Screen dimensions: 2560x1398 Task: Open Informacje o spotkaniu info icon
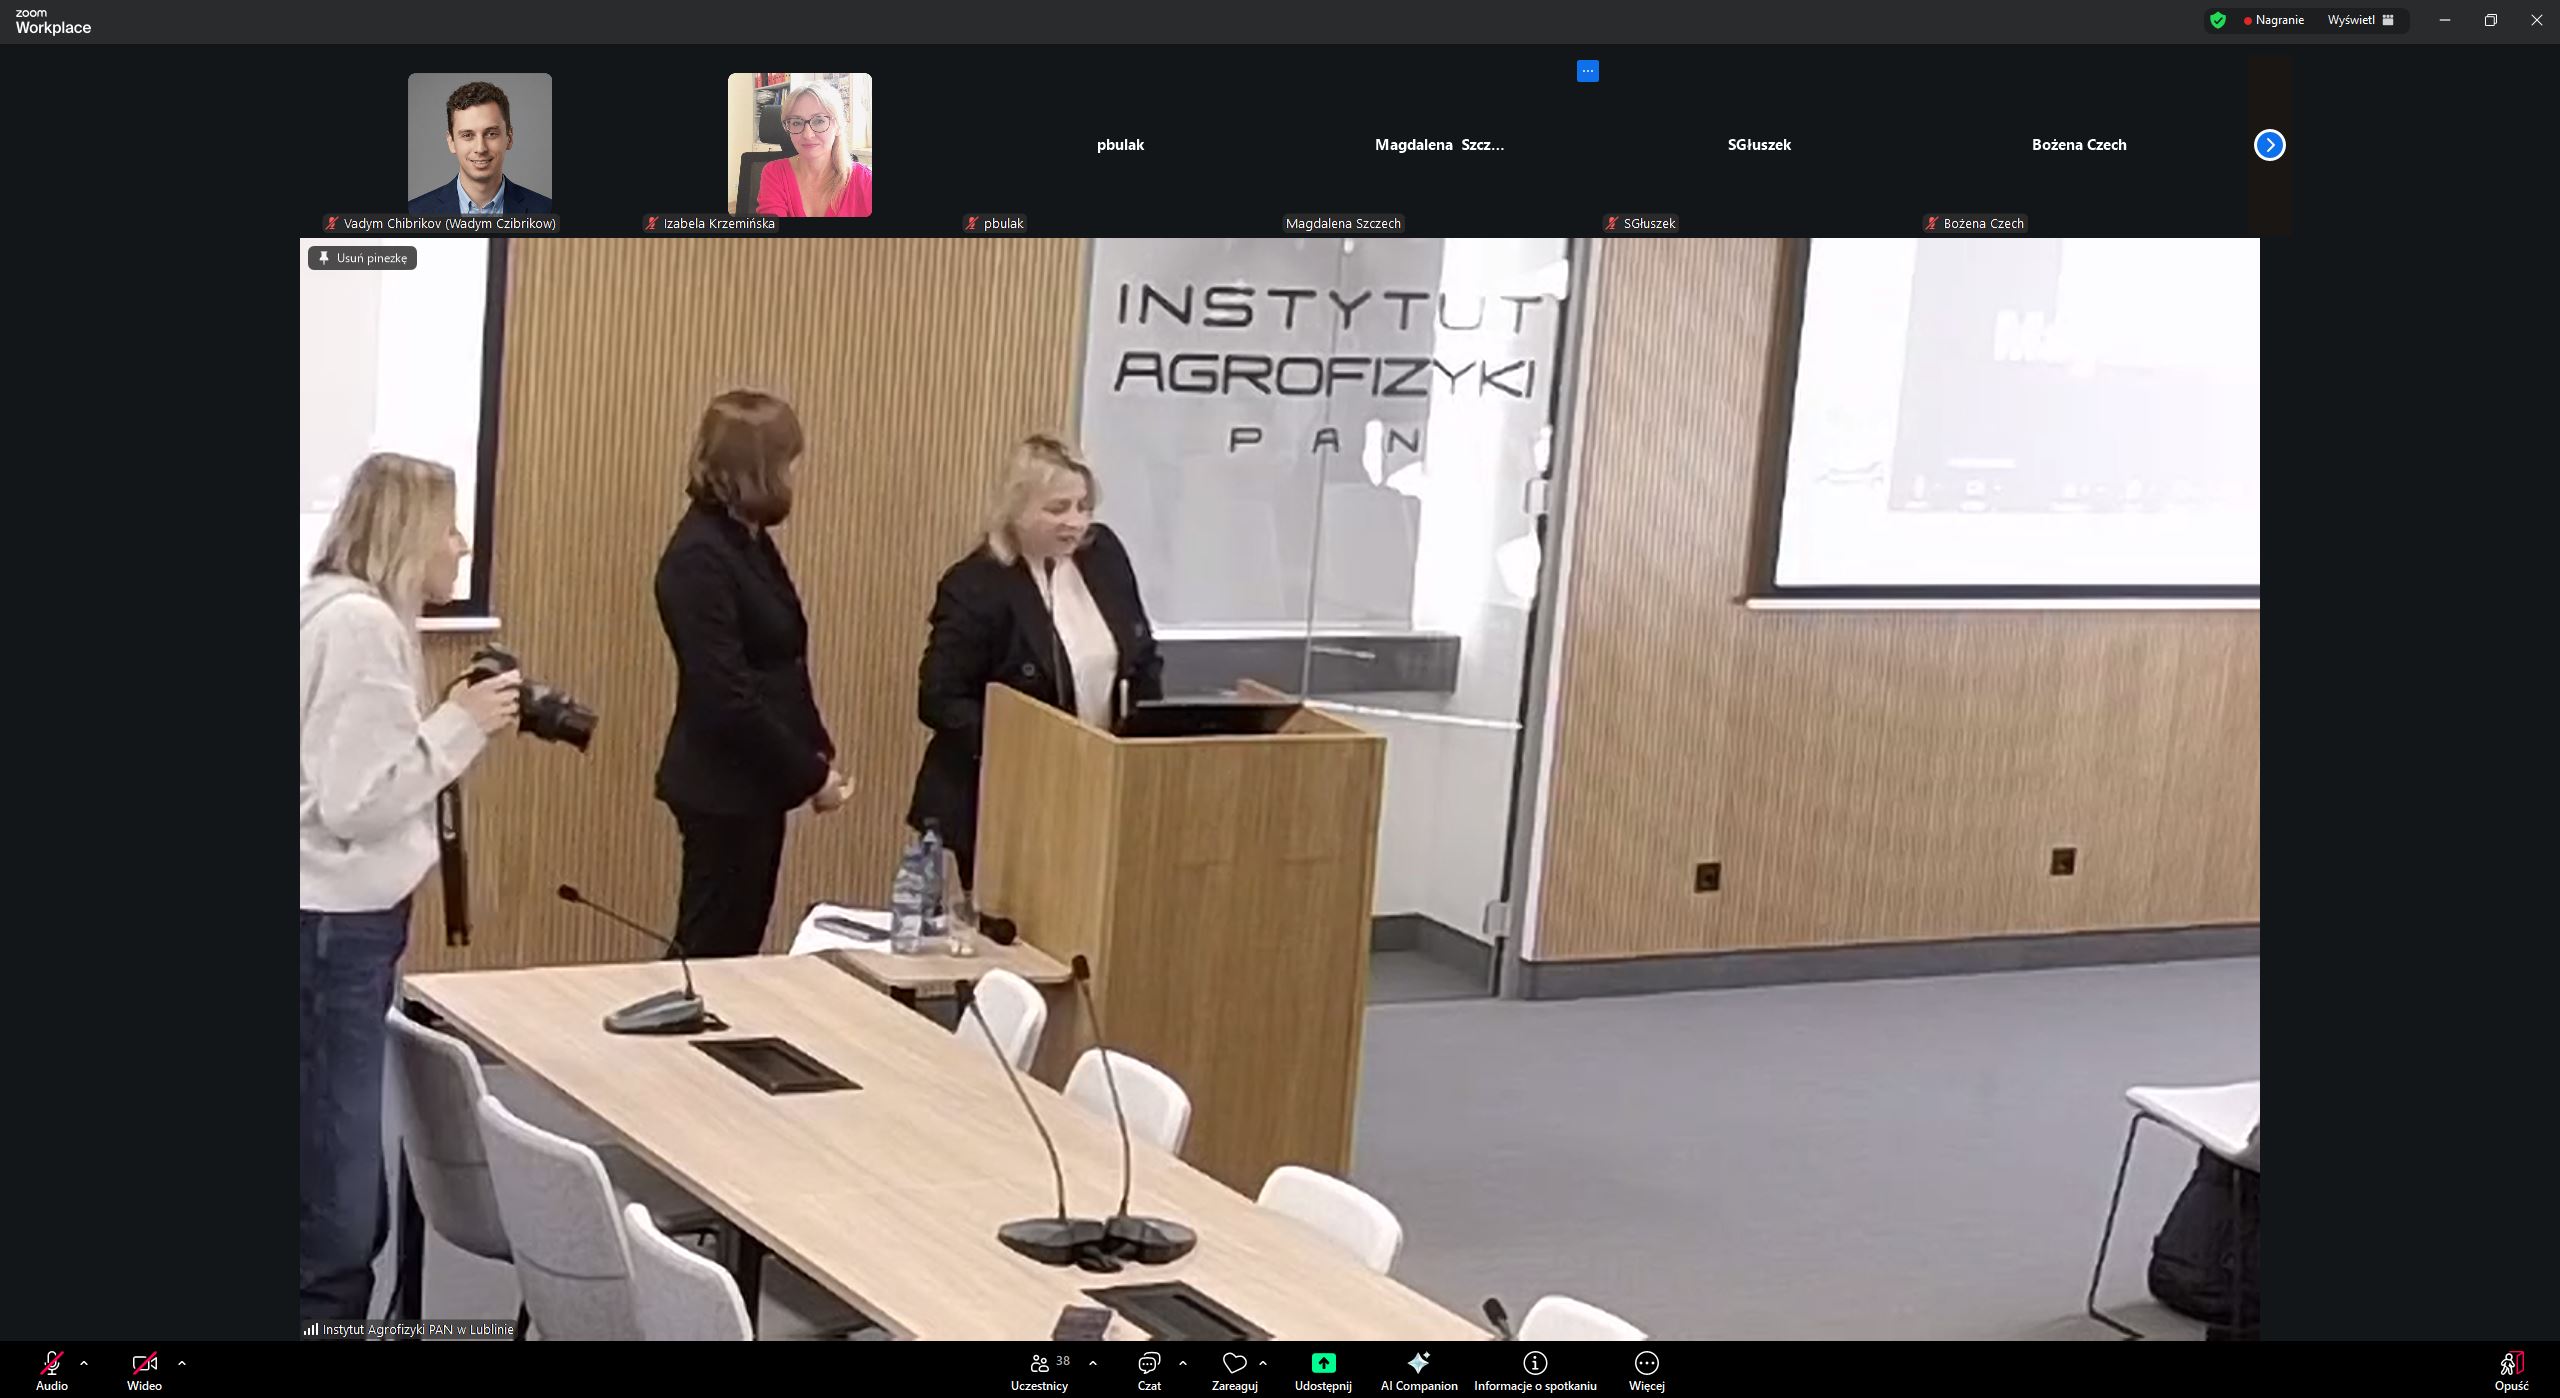pyautogui.click(x=1535, y=1364)
